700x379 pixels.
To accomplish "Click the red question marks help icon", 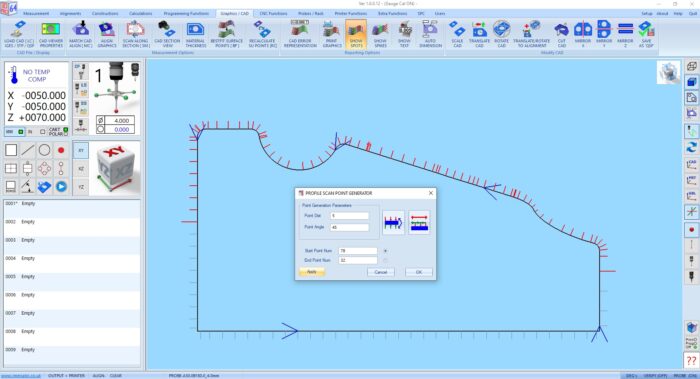I will [x=692, y=360].
